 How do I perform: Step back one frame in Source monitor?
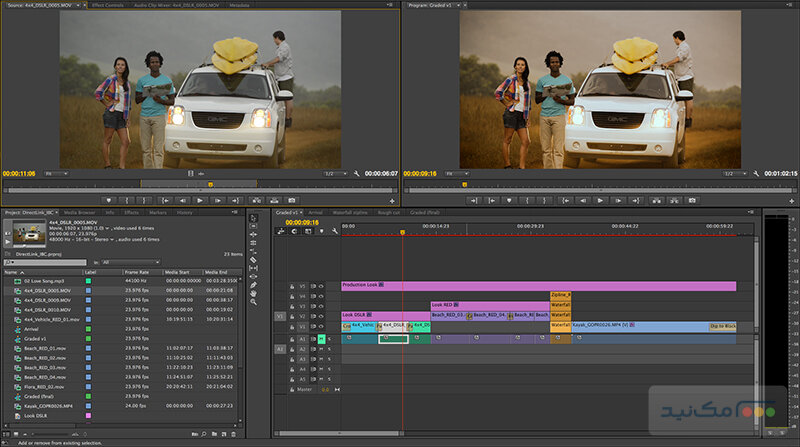pos(182,201)
